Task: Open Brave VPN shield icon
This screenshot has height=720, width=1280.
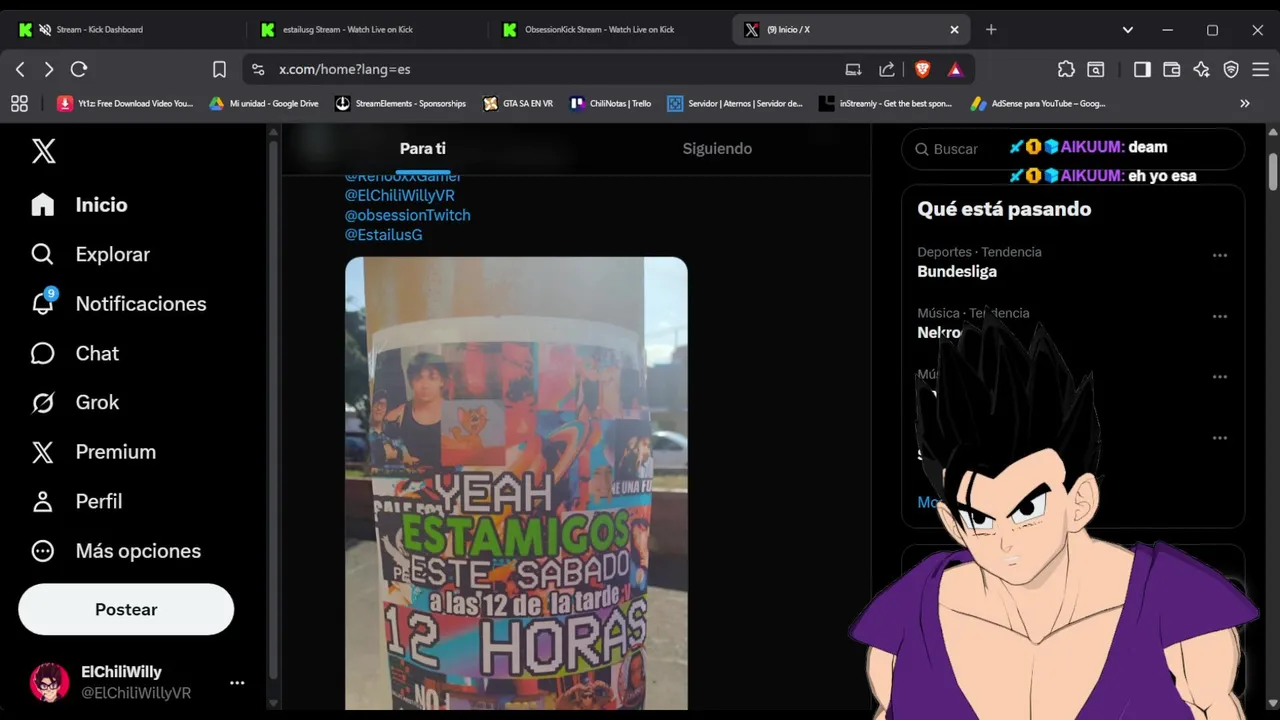Action: [x=1231, y=69]
